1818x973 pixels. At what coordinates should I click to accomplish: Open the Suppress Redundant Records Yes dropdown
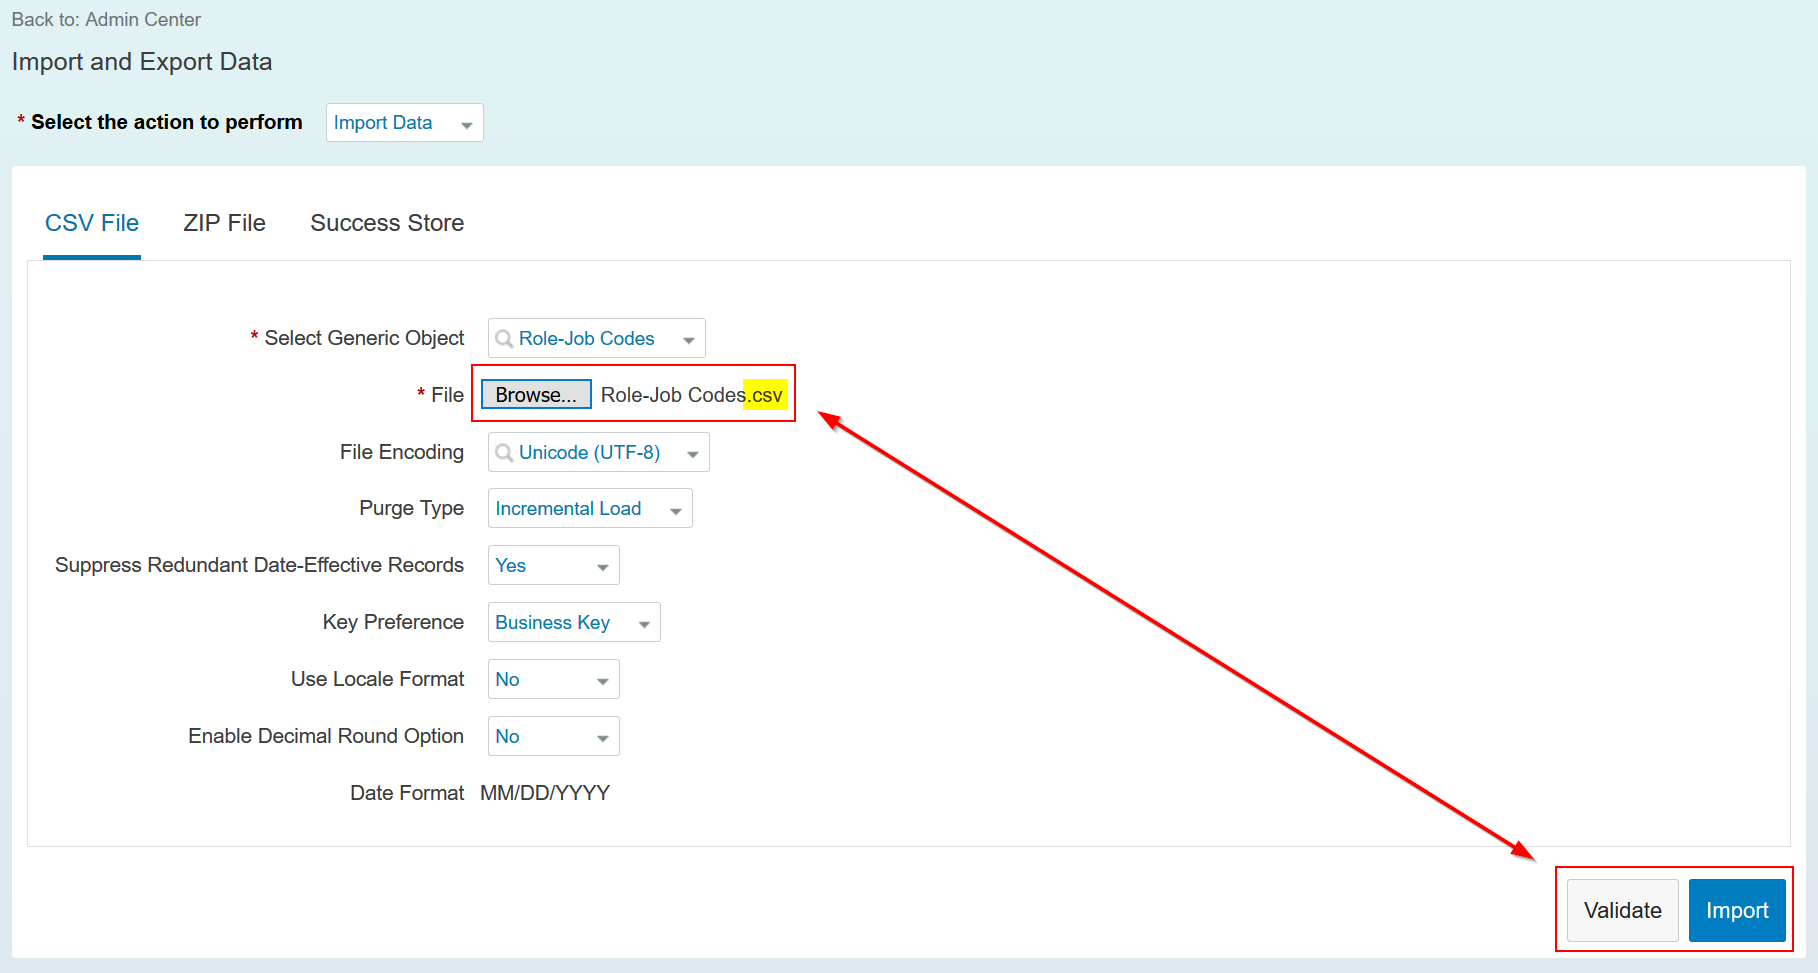tap(553, 565)
